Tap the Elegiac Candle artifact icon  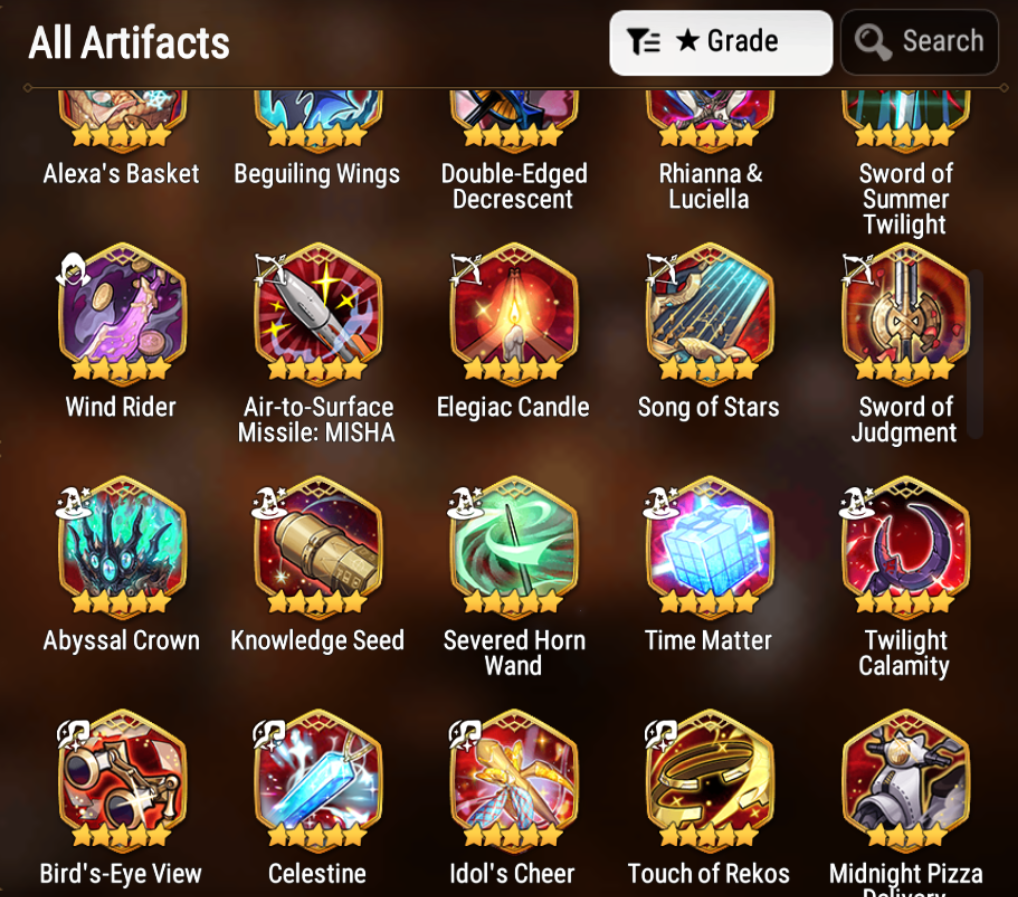(x=514, y=314)
